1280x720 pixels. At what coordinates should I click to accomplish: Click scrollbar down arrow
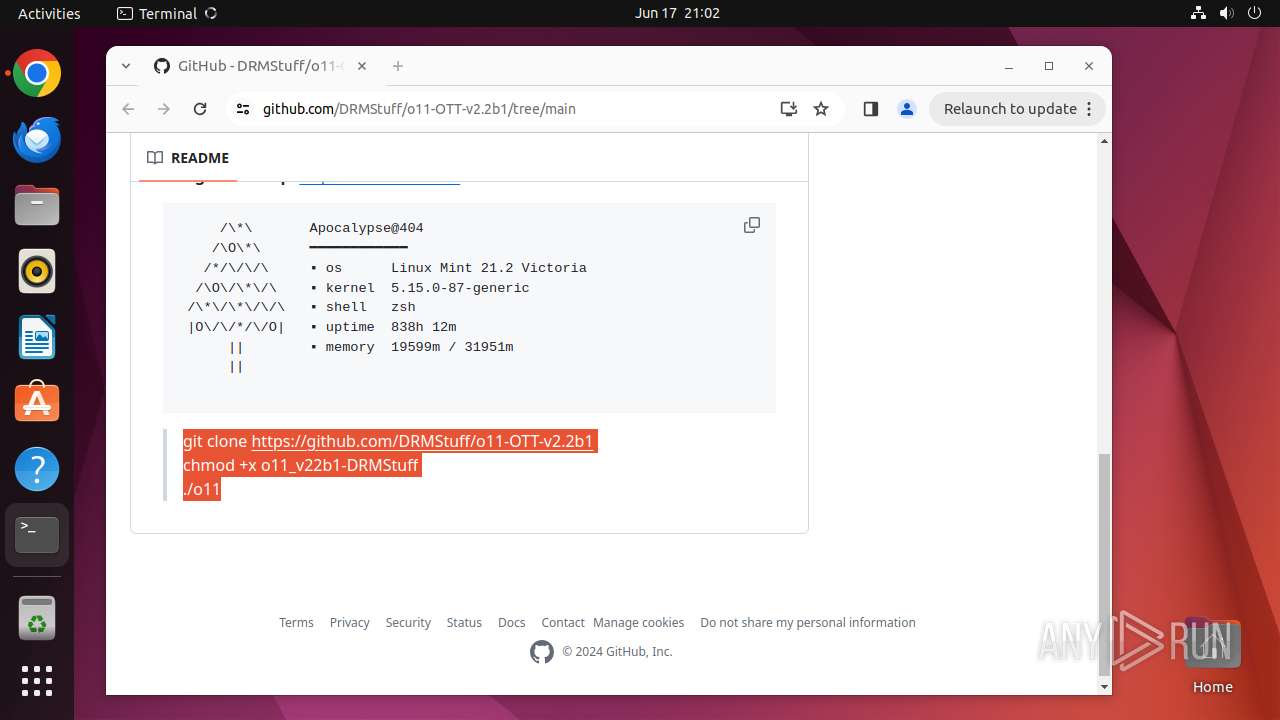[1104, 687]
